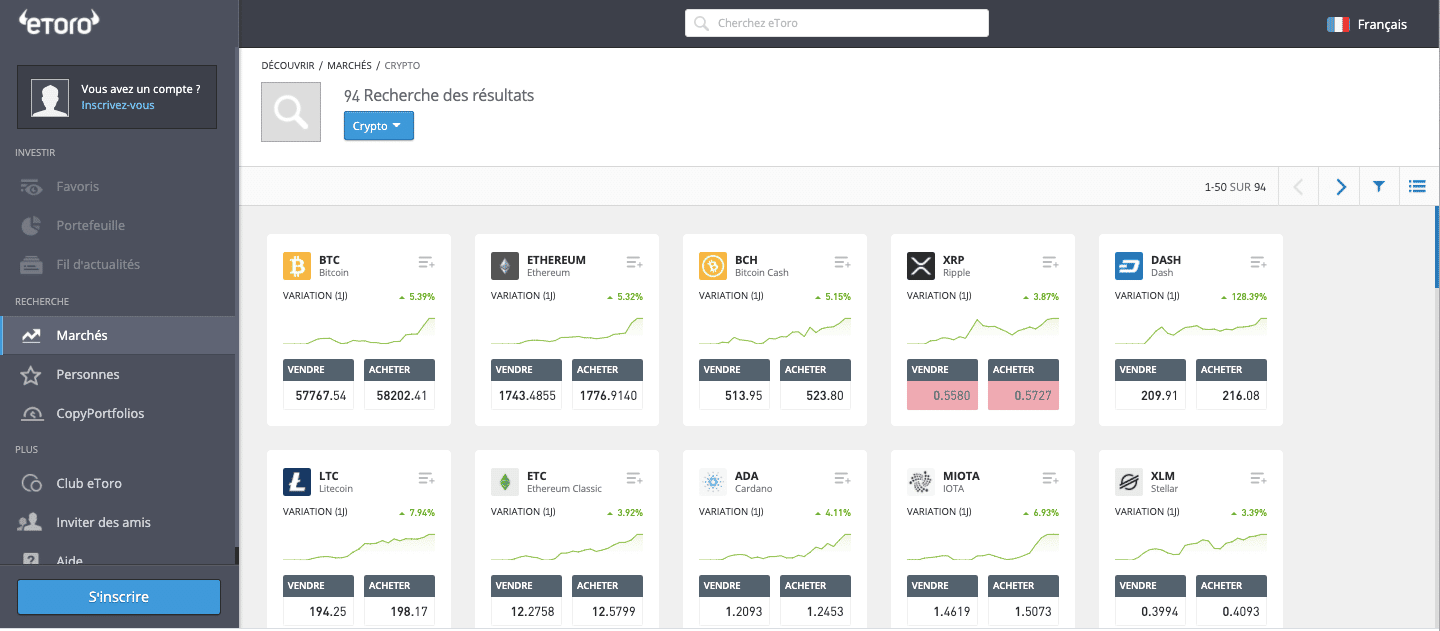This screenshot has width=1440, height=631.
Task: Add XRP to watchlist icon
Action: (1050, 262)
